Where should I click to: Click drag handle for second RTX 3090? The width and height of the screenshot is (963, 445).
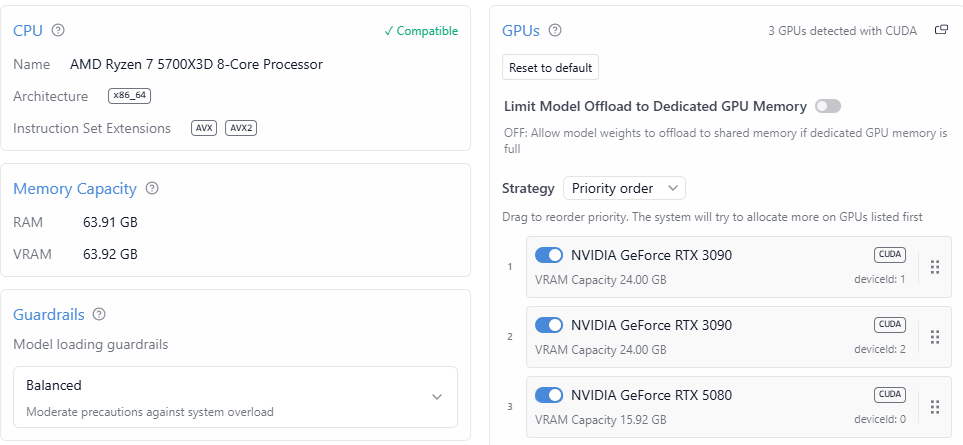(x=935, y=337)
